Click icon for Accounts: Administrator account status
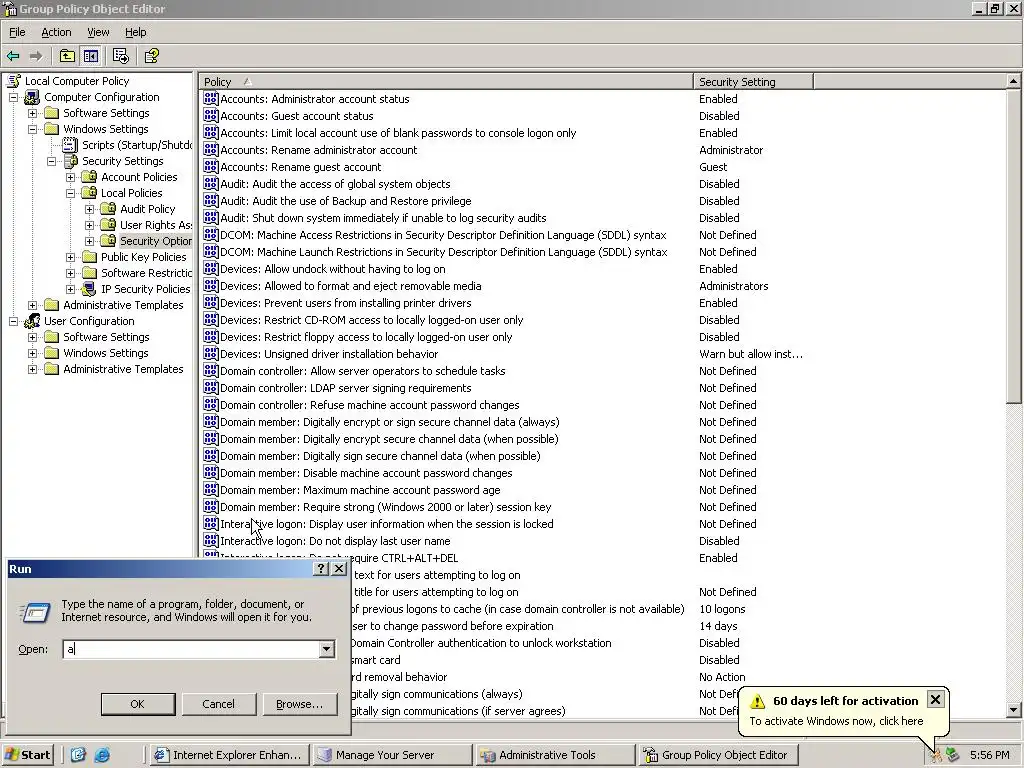 pos(210,99)
